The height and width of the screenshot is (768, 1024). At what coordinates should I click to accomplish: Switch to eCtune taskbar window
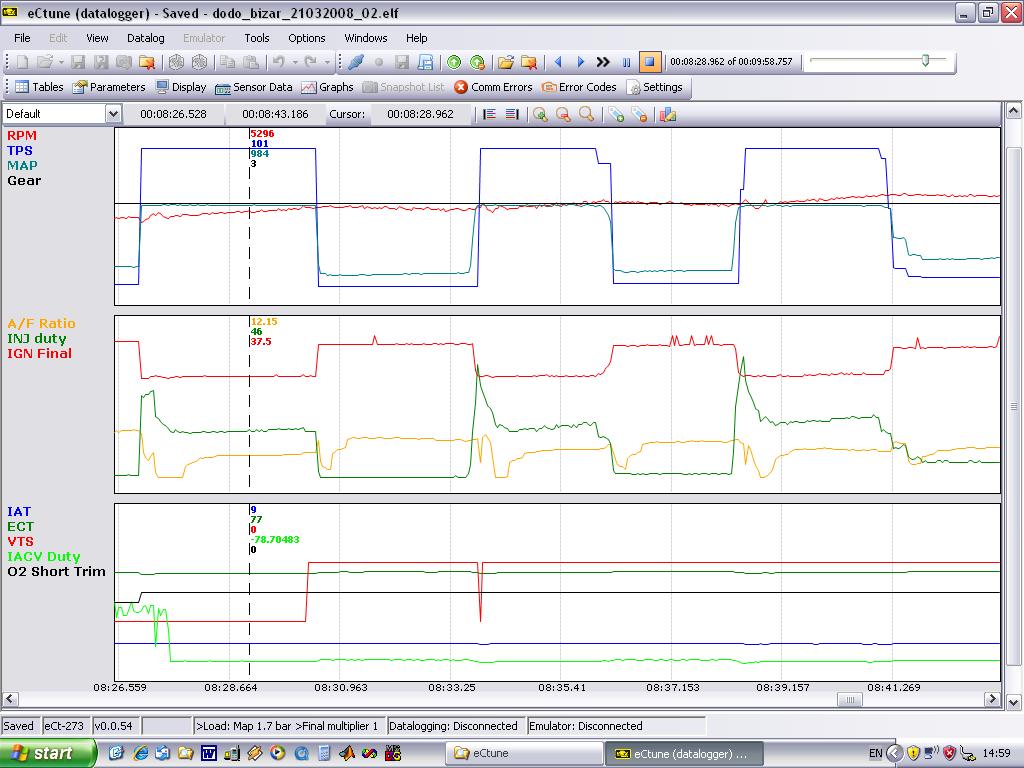tap(522, 754)
